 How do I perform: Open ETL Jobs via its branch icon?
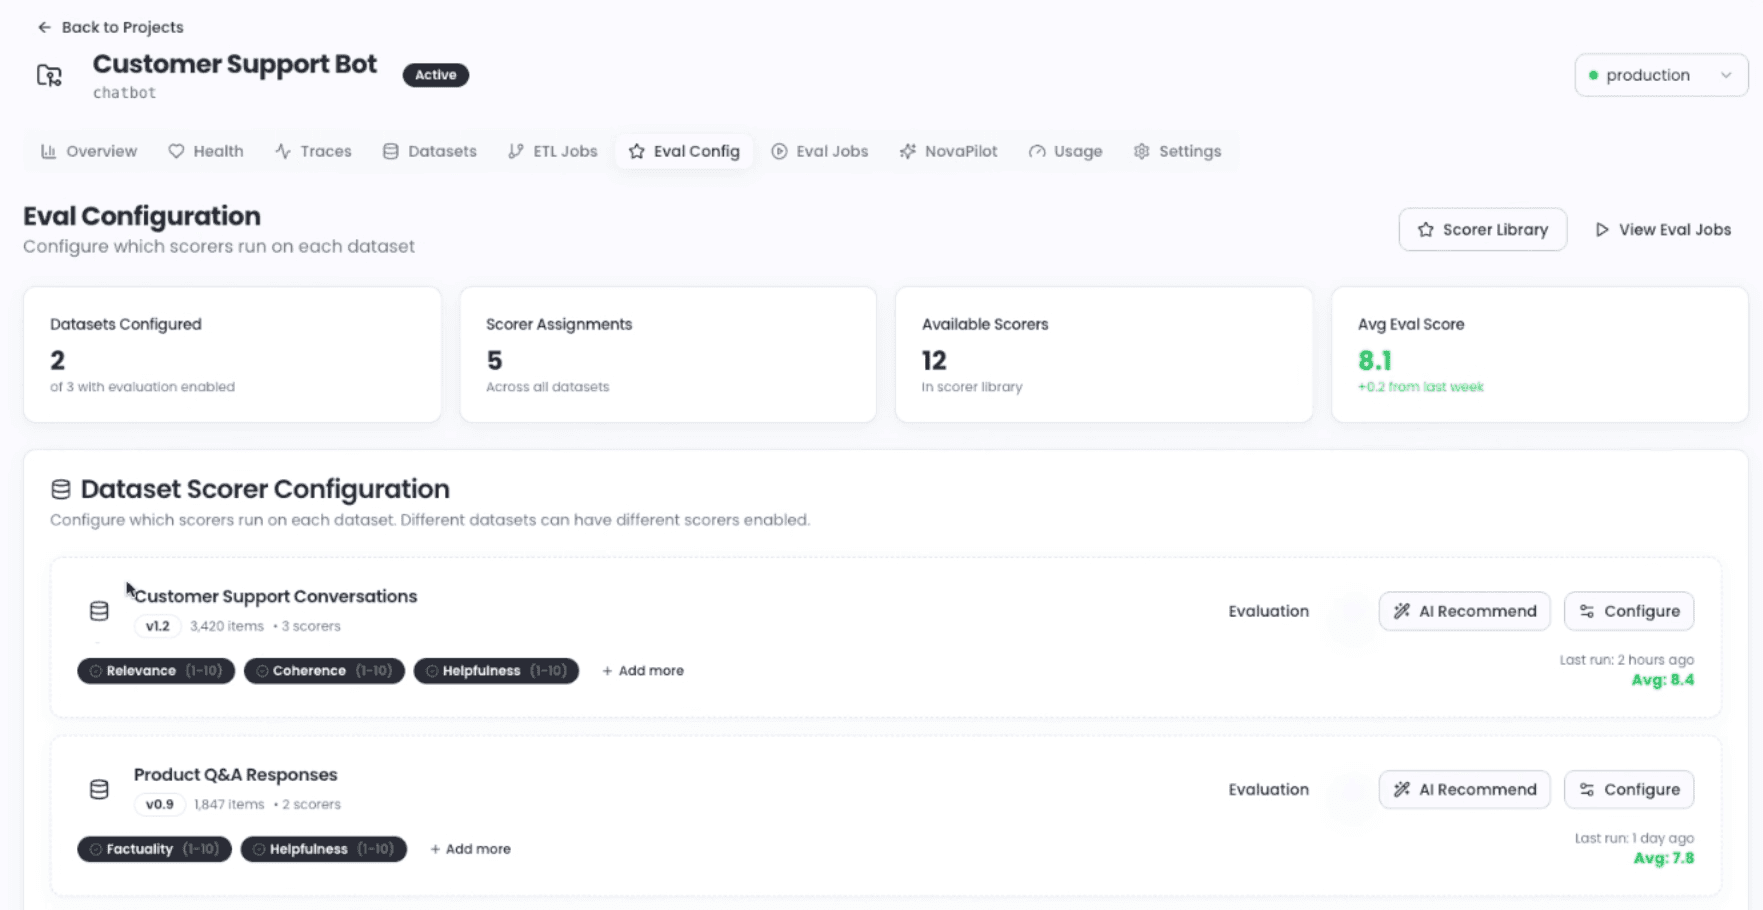click(517, 151)
